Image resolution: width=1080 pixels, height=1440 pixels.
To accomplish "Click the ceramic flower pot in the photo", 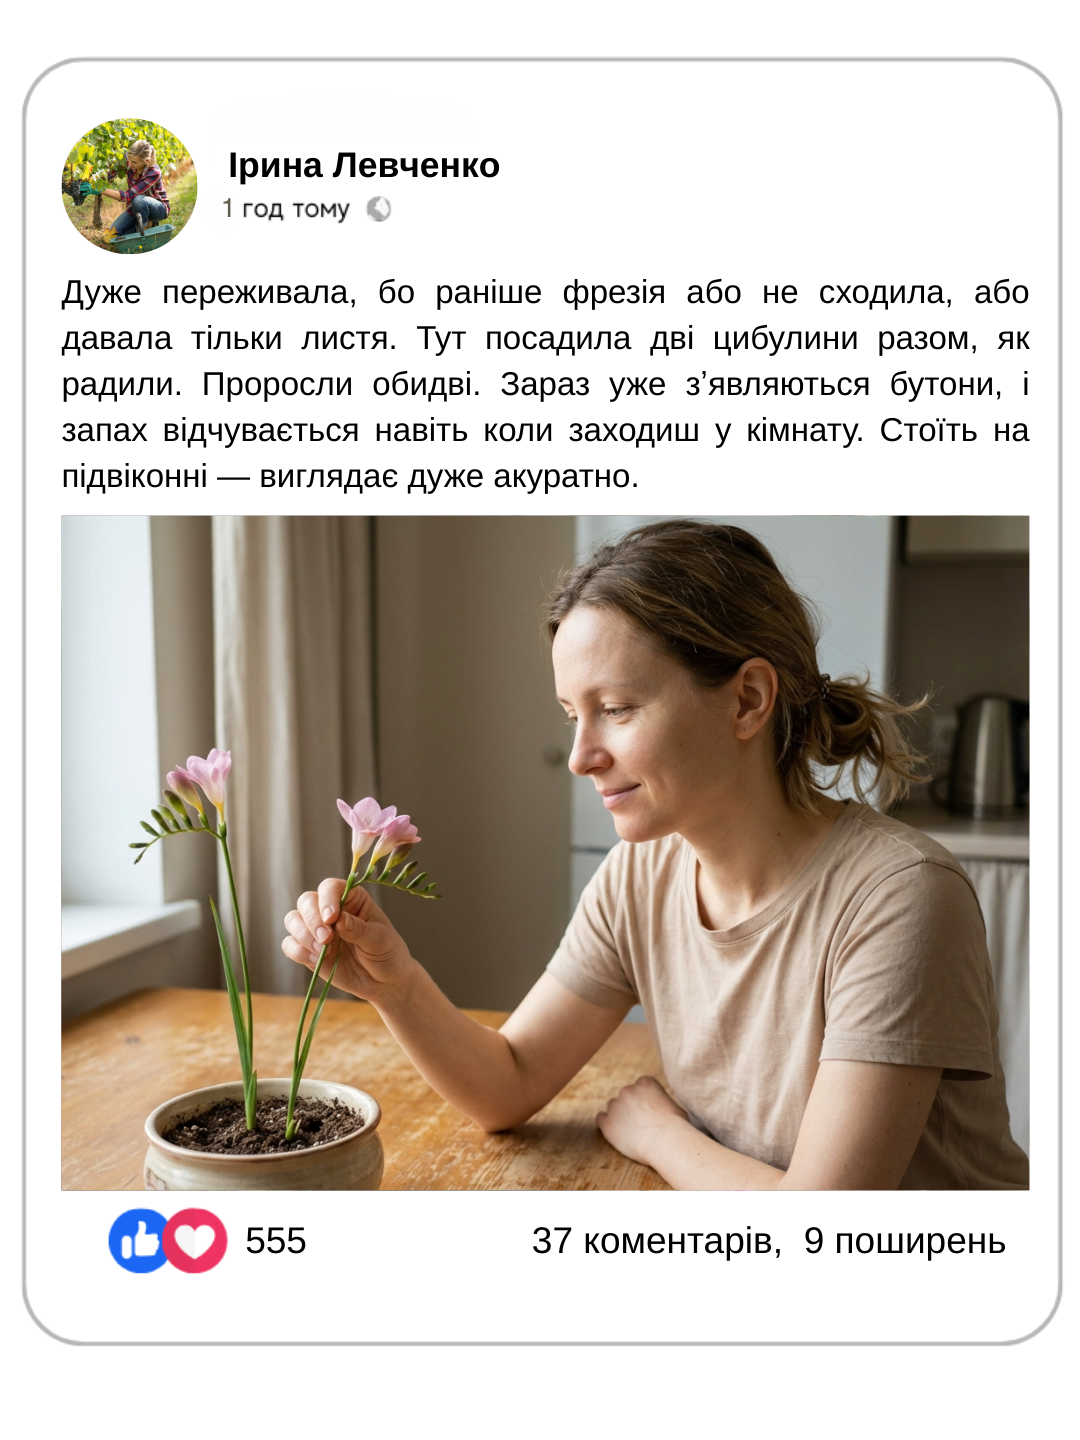I will [264, 1136].
